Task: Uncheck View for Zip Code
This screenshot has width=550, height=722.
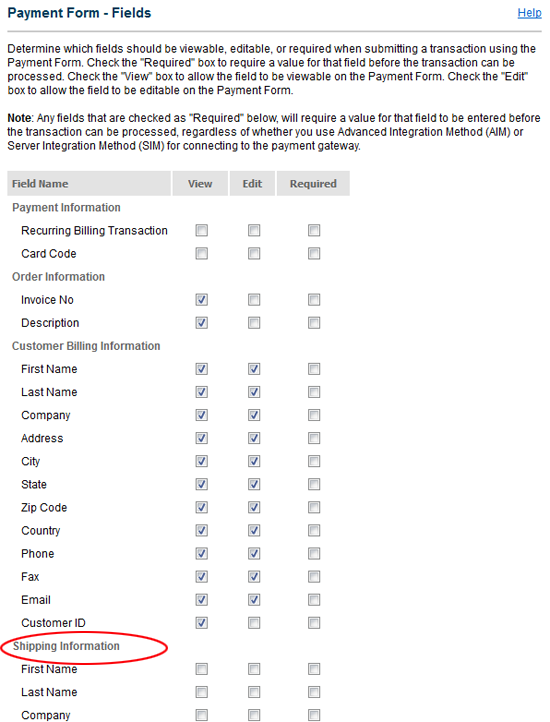Action: click(202, 507)
